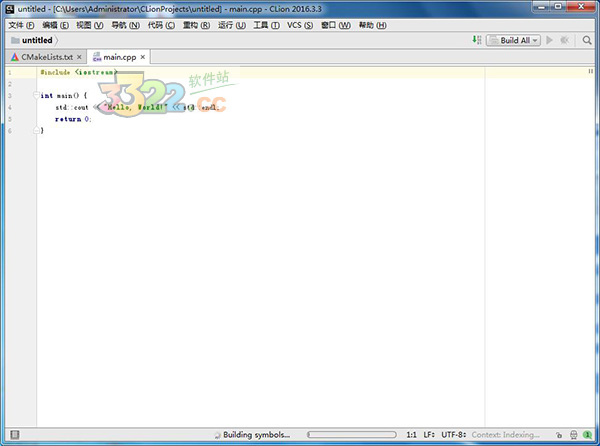Collapse the main() function fold marker

pos(36,95)
